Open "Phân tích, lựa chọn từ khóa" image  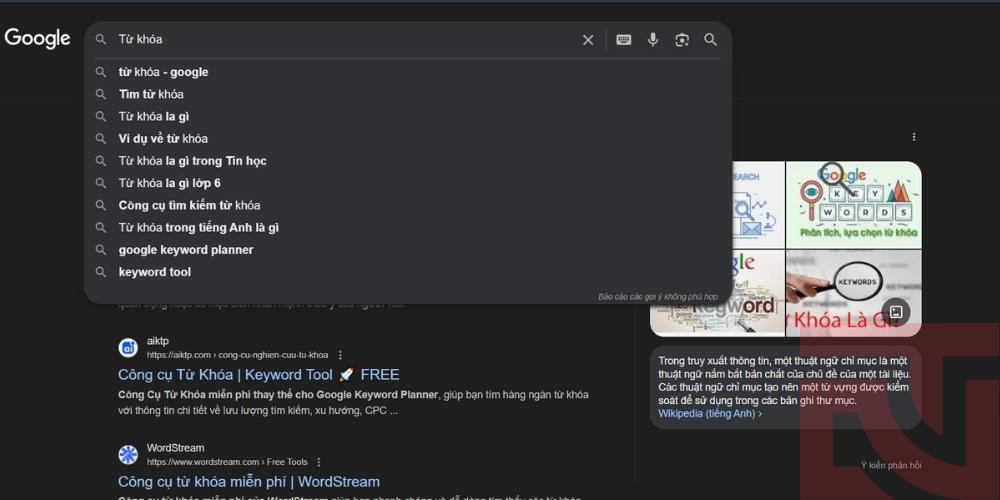click(x=853, y=204)
